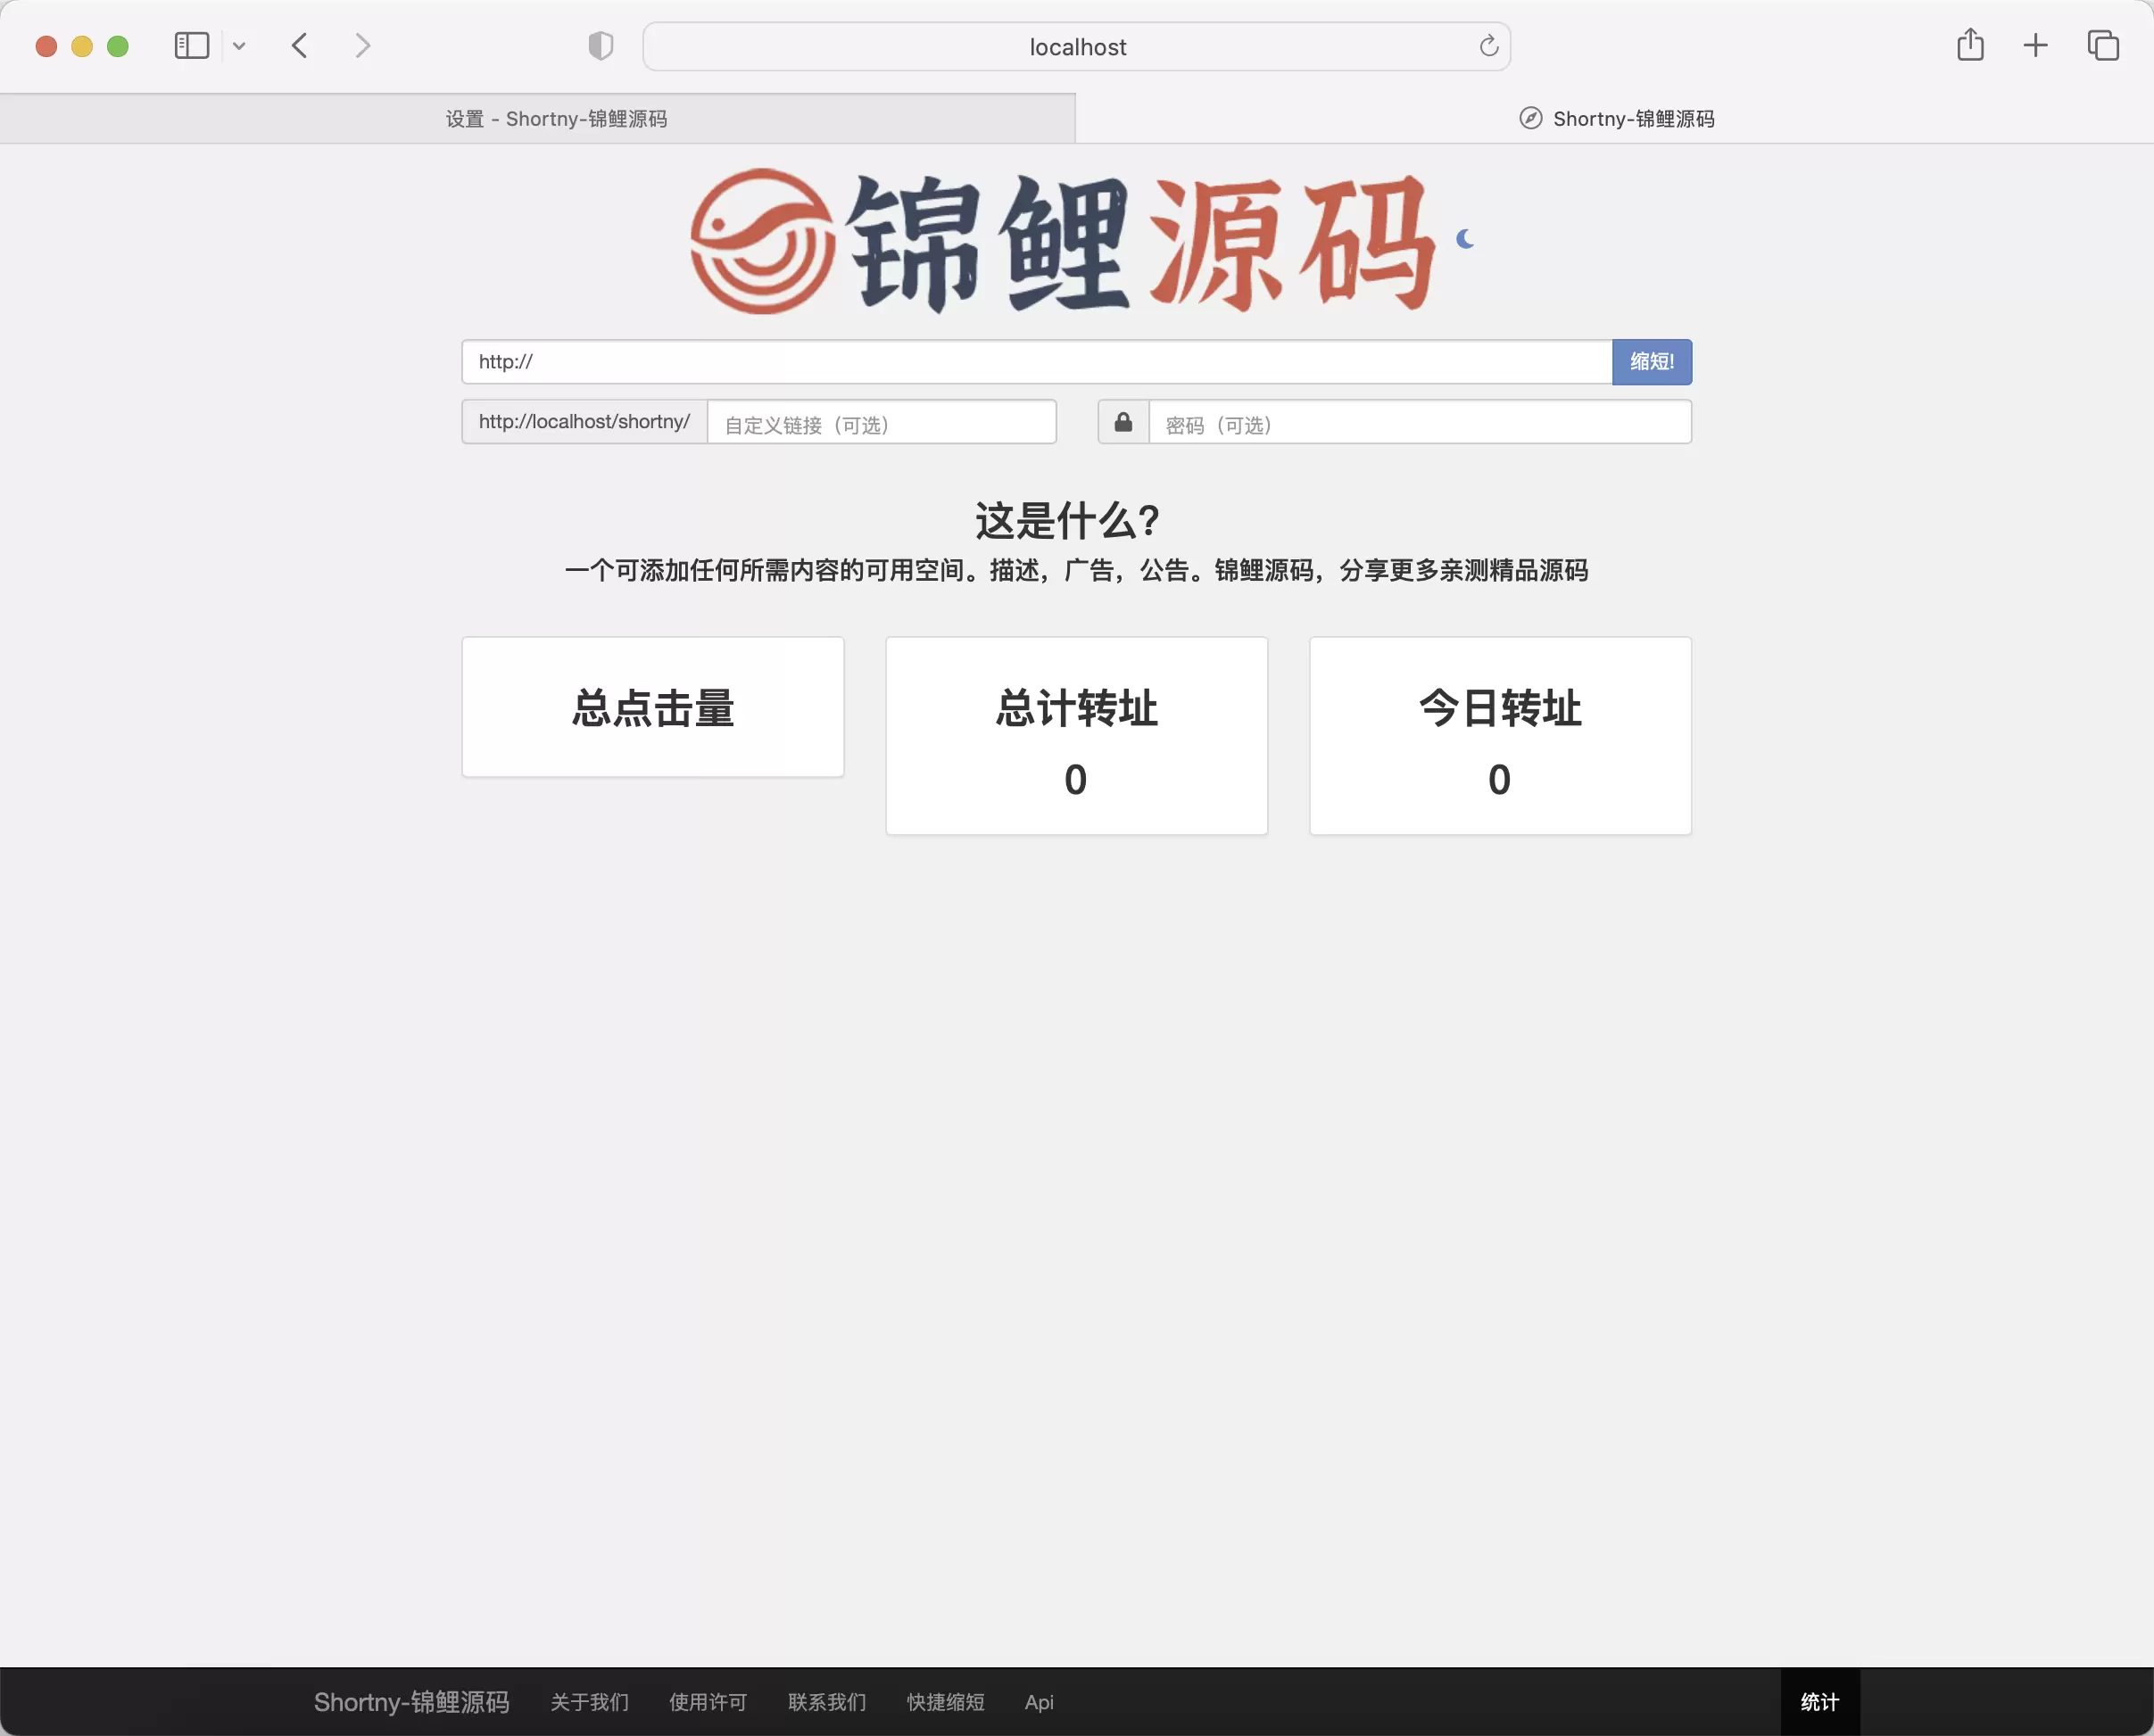Click the Safari sidebar toggle icon
2154x1736 pixels.
(x=191, y=46)
